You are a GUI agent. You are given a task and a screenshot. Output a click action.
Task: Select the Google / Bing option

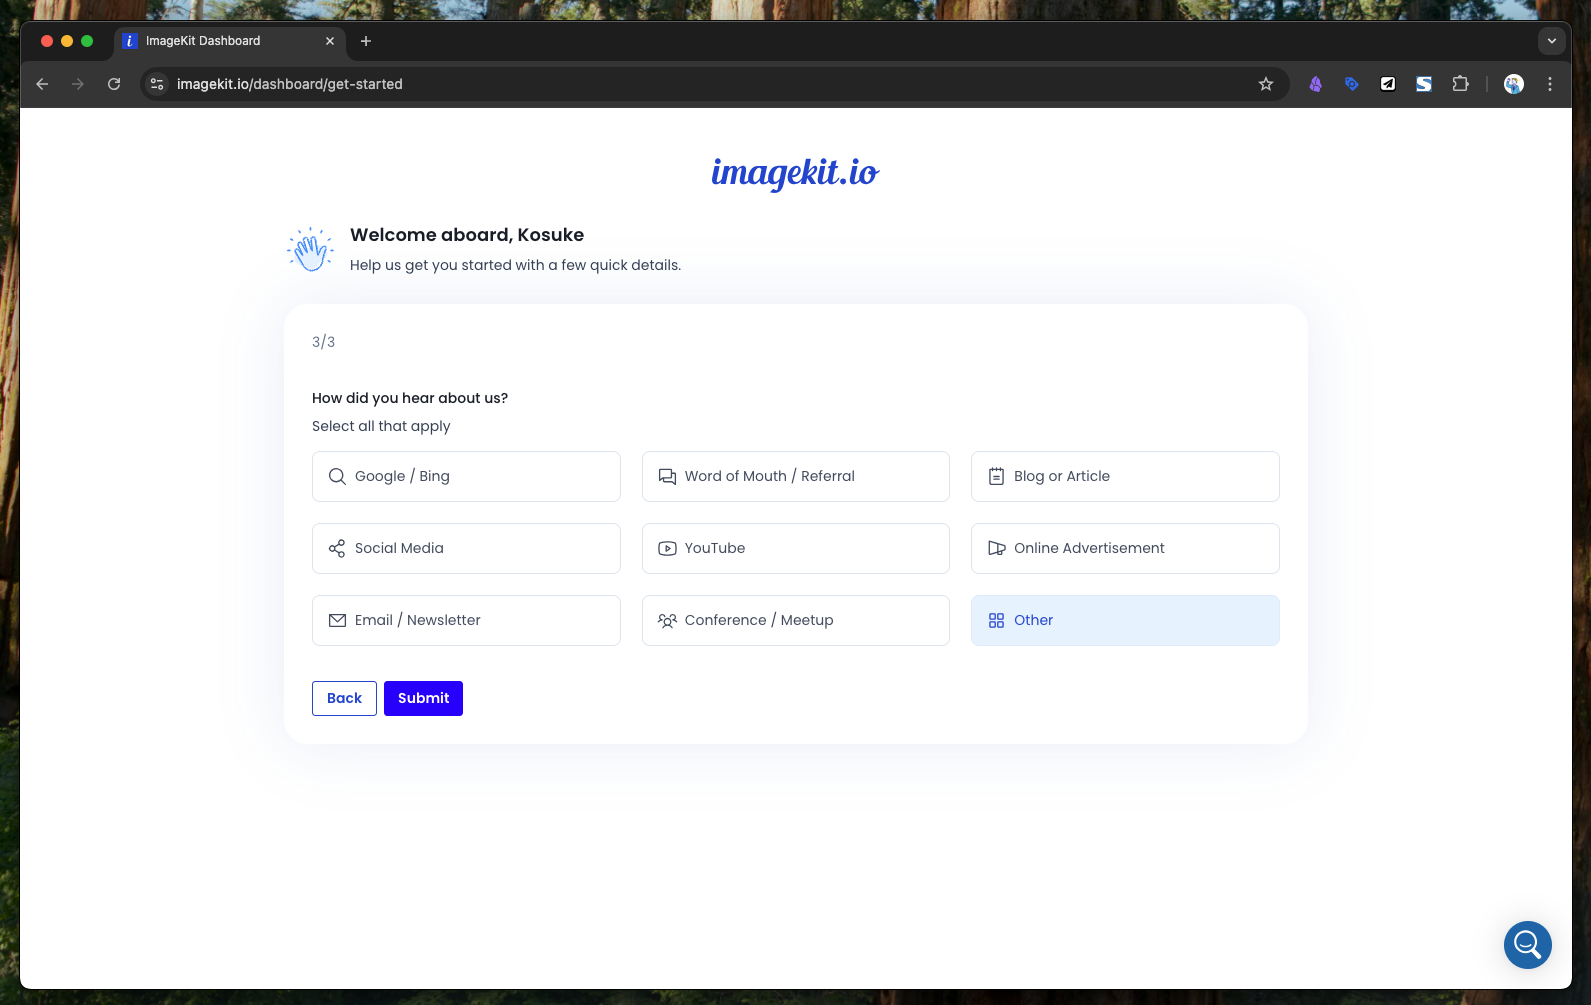[x=466, y=476]
